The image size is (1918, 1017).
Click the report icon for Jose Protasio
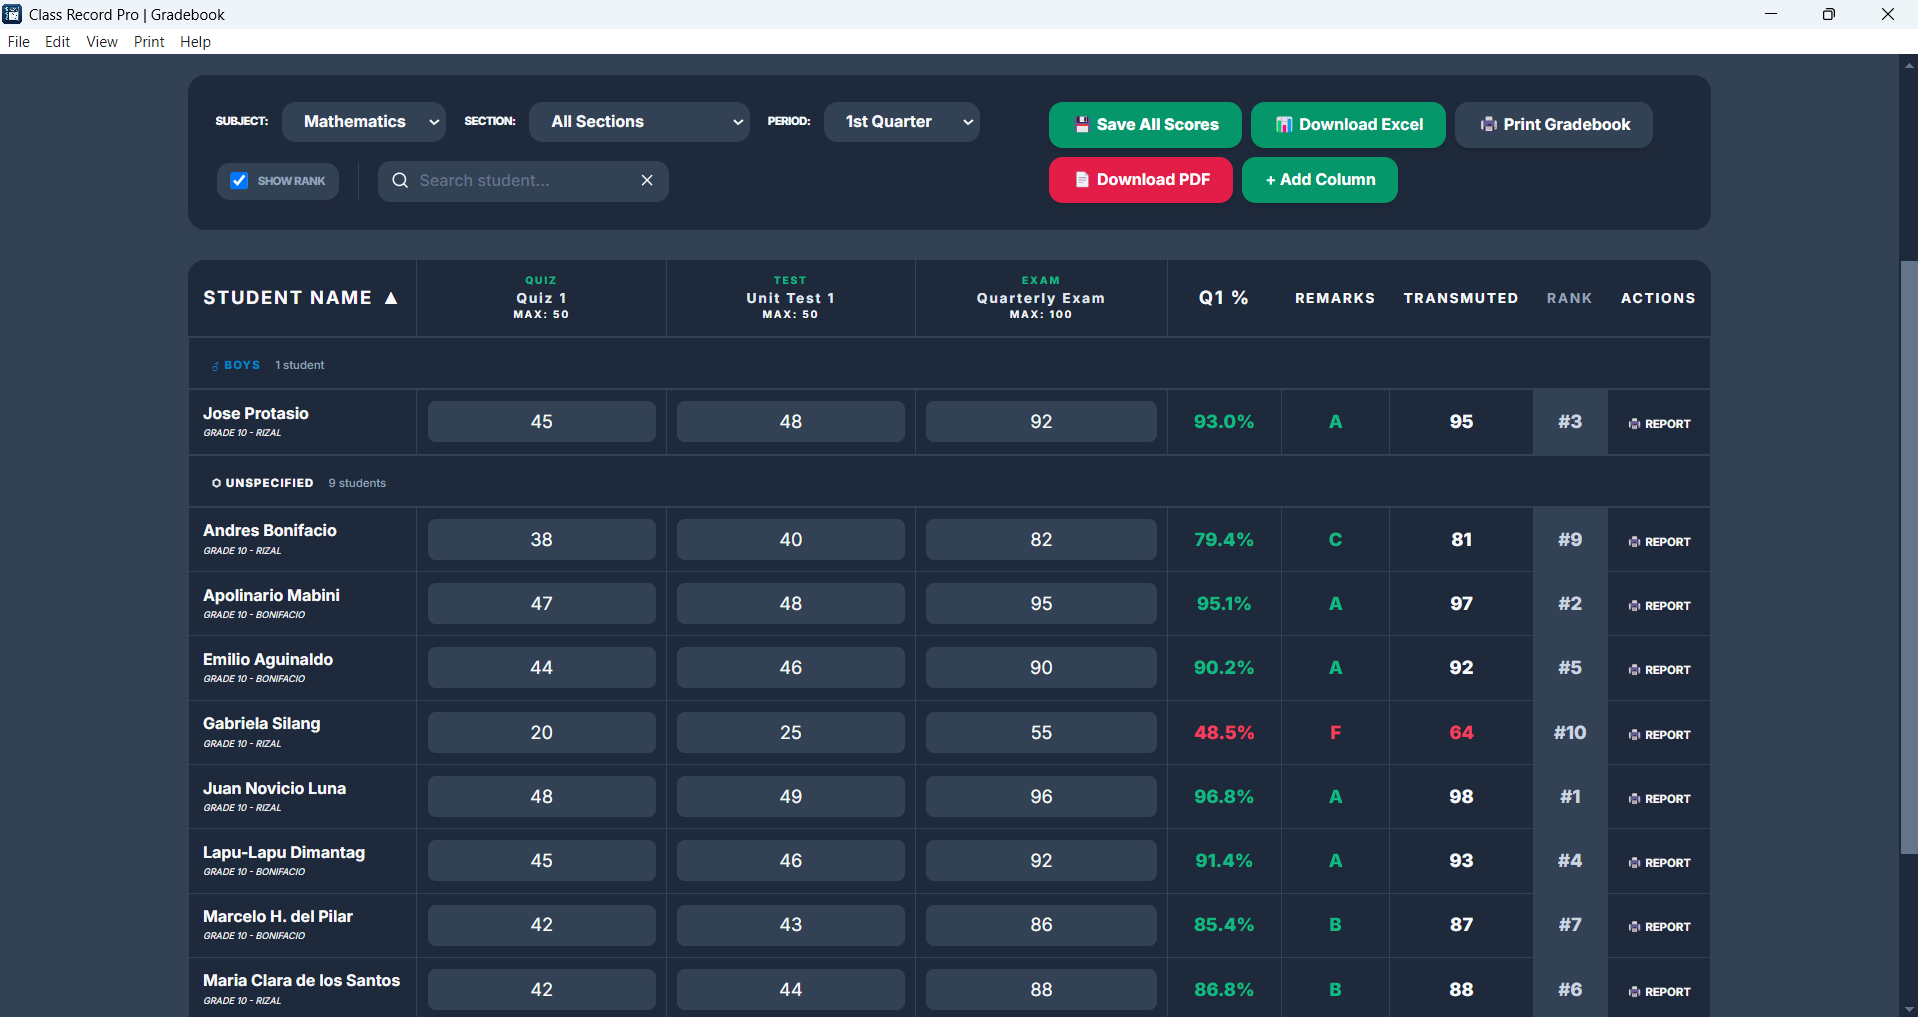click(1634, 424)
